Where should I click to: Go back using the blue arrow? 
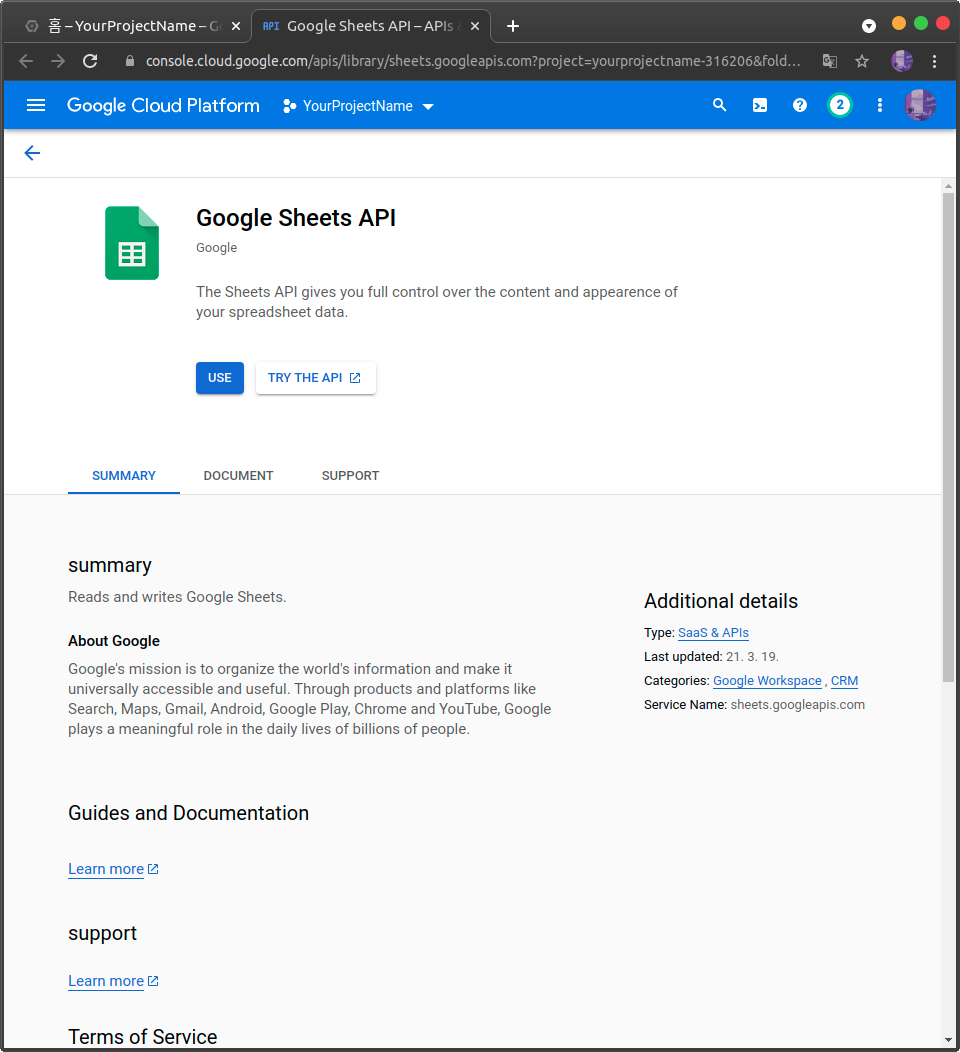pyautogui.click(x=32, y=153)
